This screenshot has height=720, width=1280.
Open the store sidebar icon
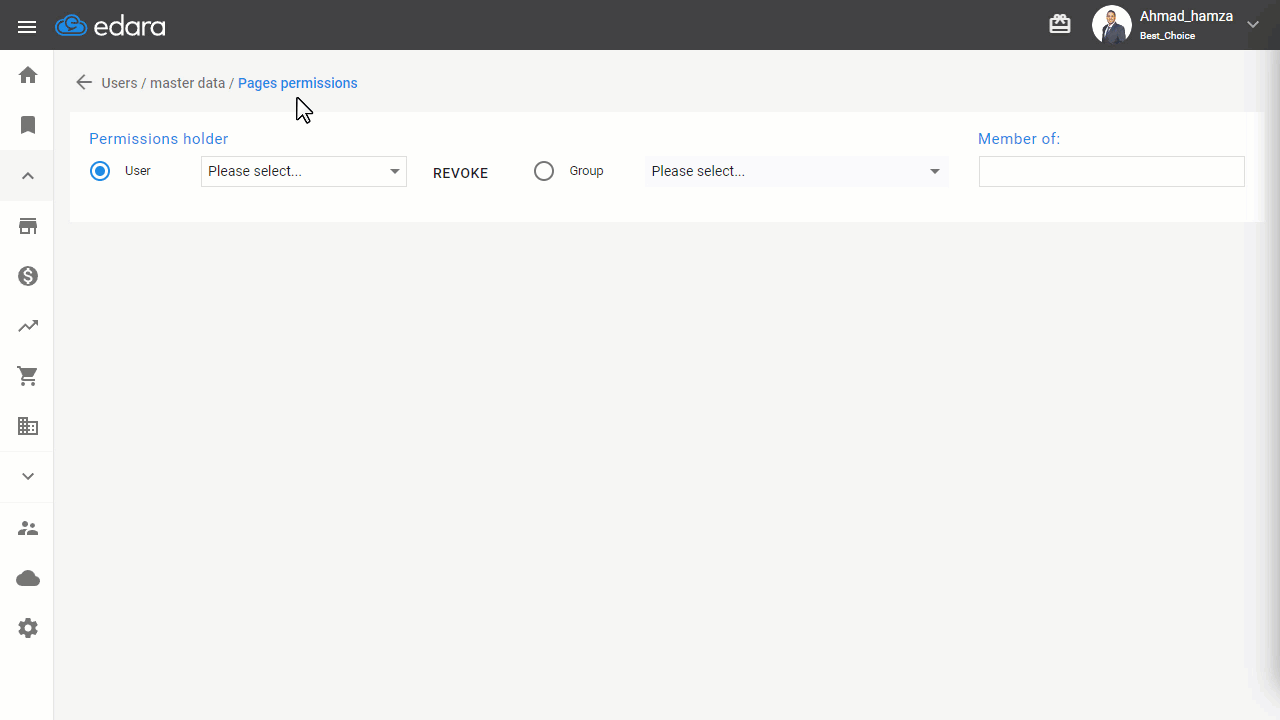(x=28, y=226)
